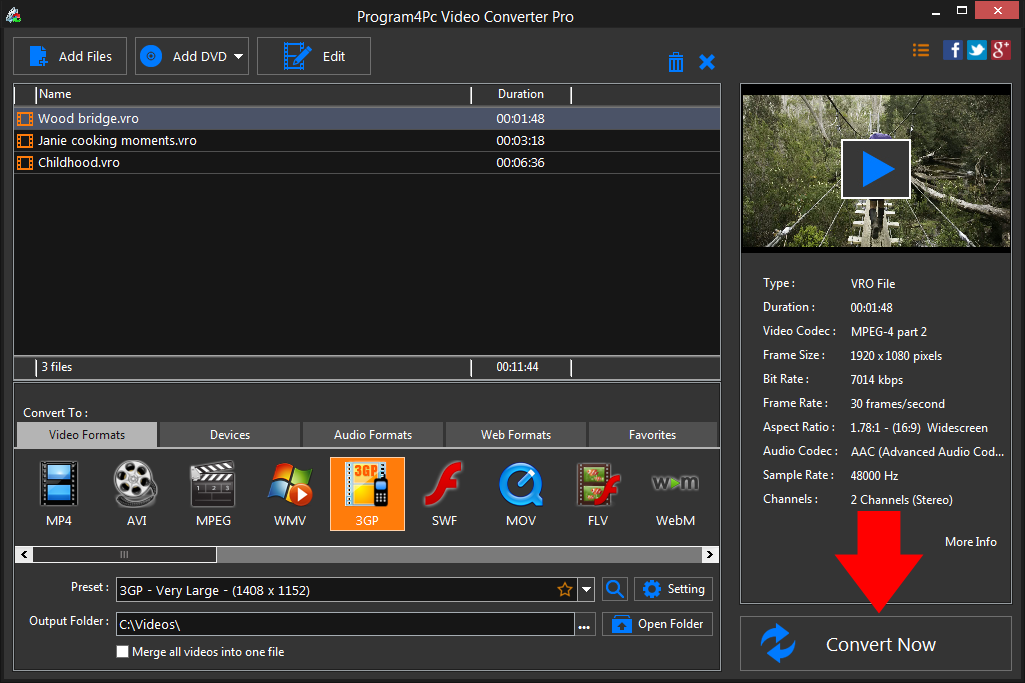This screenshot has width=1025, height=683.
Task: Expand the Add DVD dropdown arrow
Action: click(x=239, y=57)
